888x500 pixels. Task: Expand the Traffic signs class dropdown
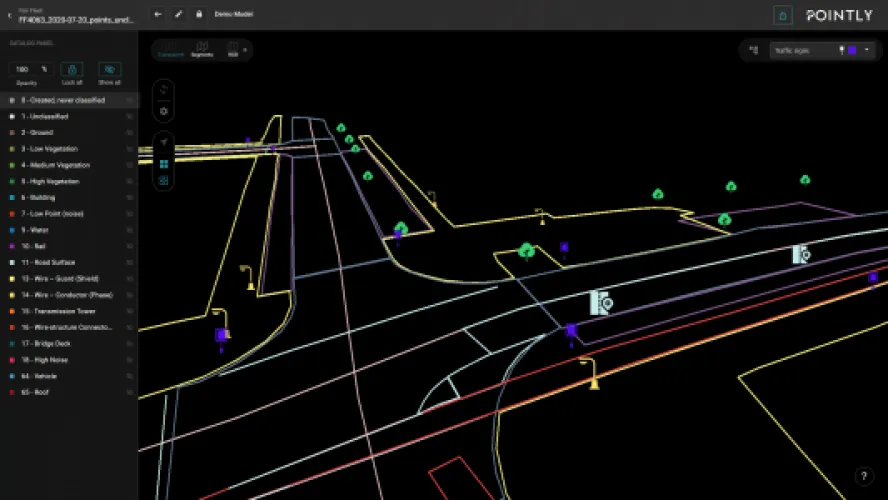(866, 49)
